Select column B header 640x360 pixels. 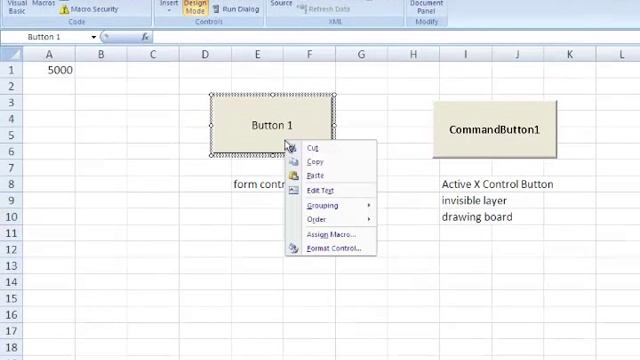(x=101, y=54)
